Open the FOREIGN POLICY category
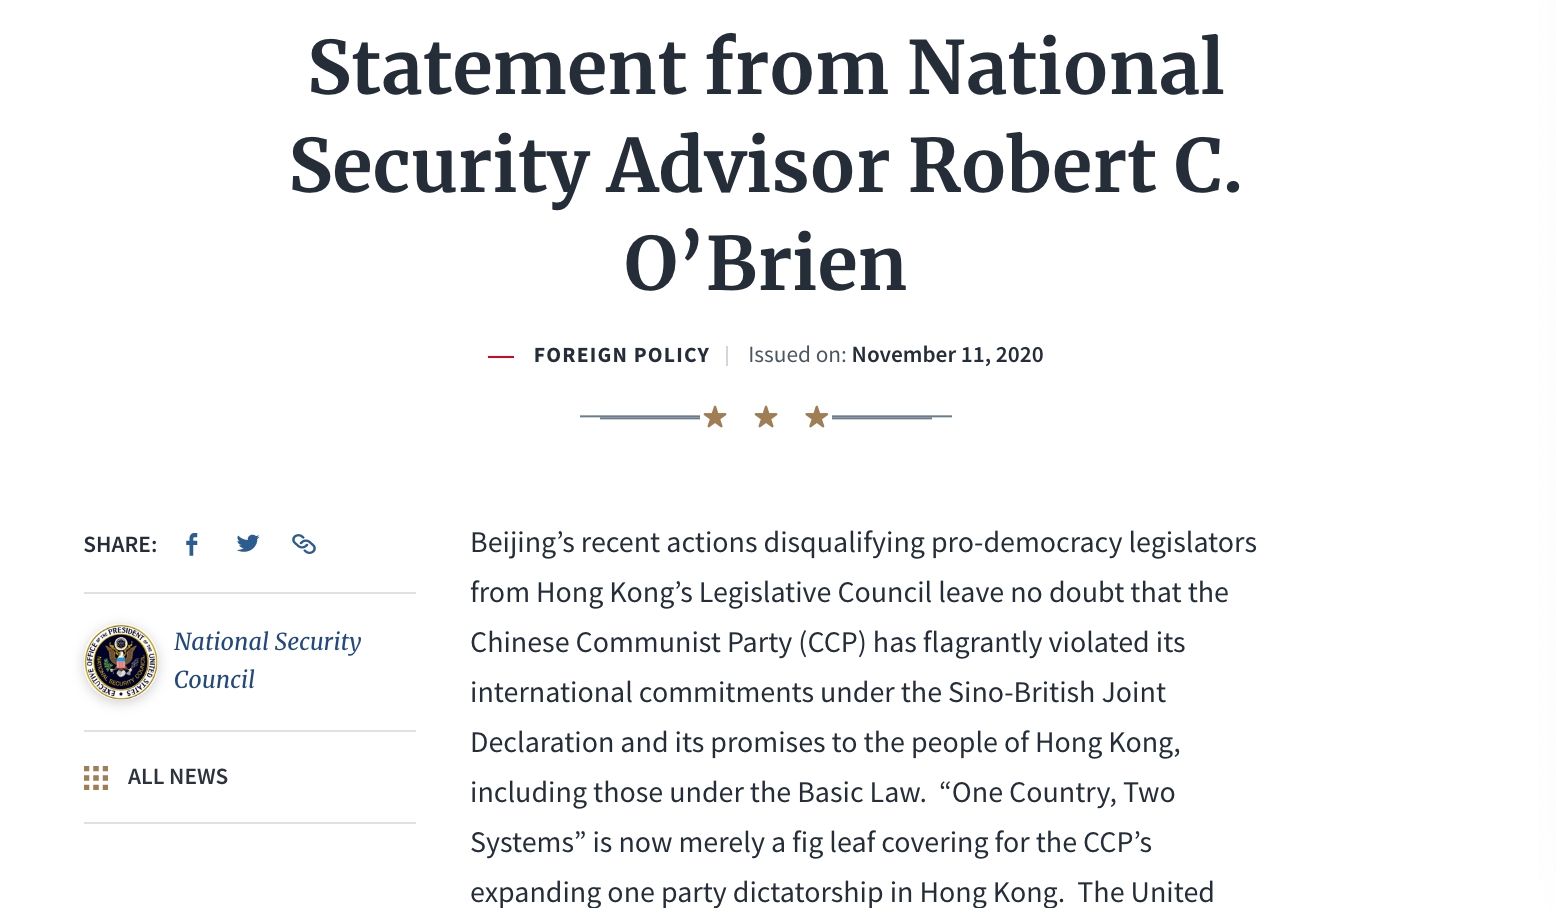This screenshot has height=908, width=1556. pyautogui.click(x=621, y=355)
